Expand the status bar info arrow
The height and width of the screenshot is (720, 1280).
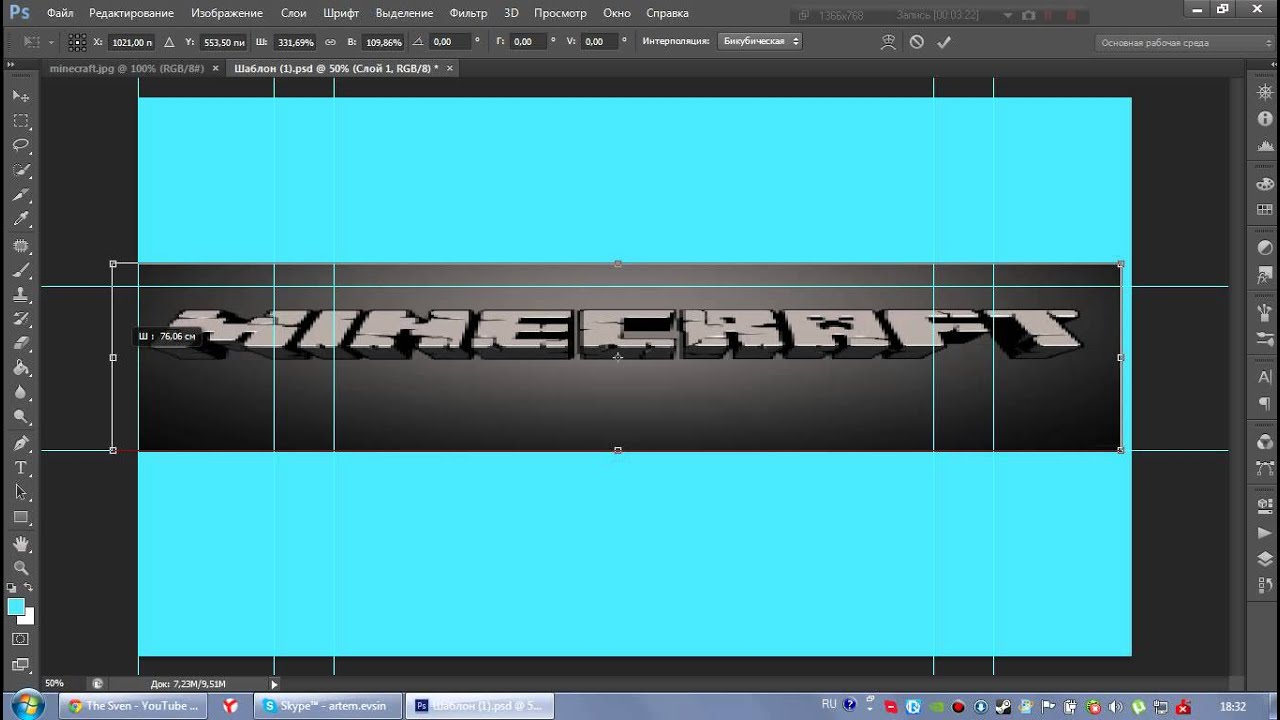[274, 684]
